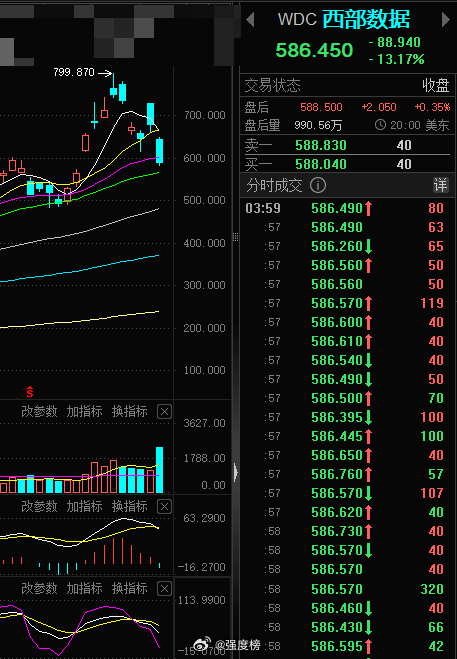Click the last cyan candlestick on chart
This screenshot has height=659, width=457.
159,151
